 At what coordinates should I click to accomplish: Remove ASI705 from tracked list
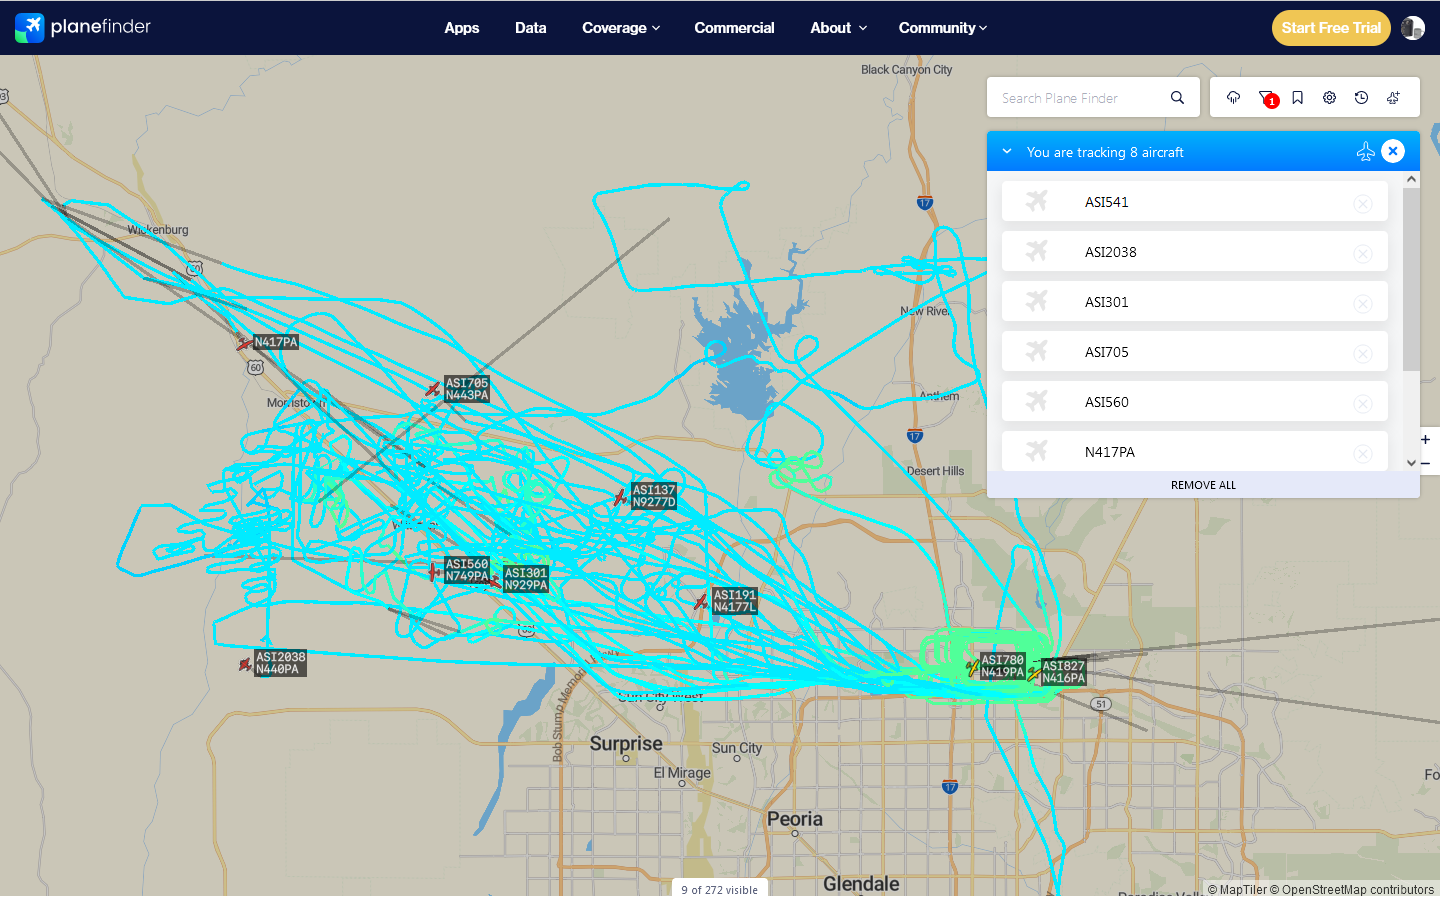pos(1362,353)
